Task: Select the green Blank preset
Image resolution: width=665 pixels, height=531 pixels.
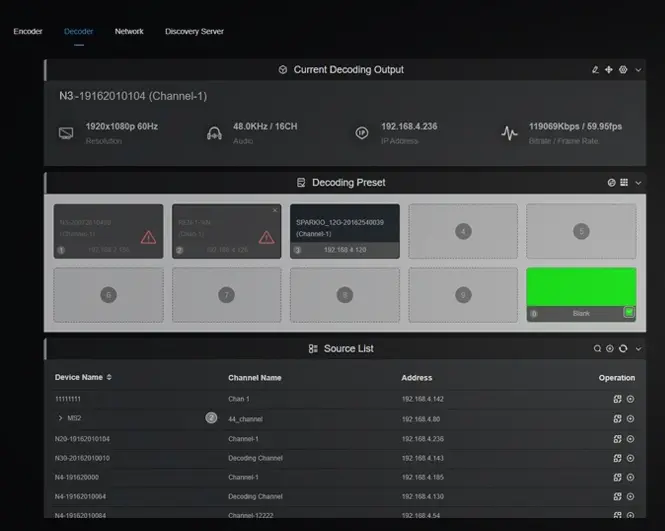Action: click(581, 294)
